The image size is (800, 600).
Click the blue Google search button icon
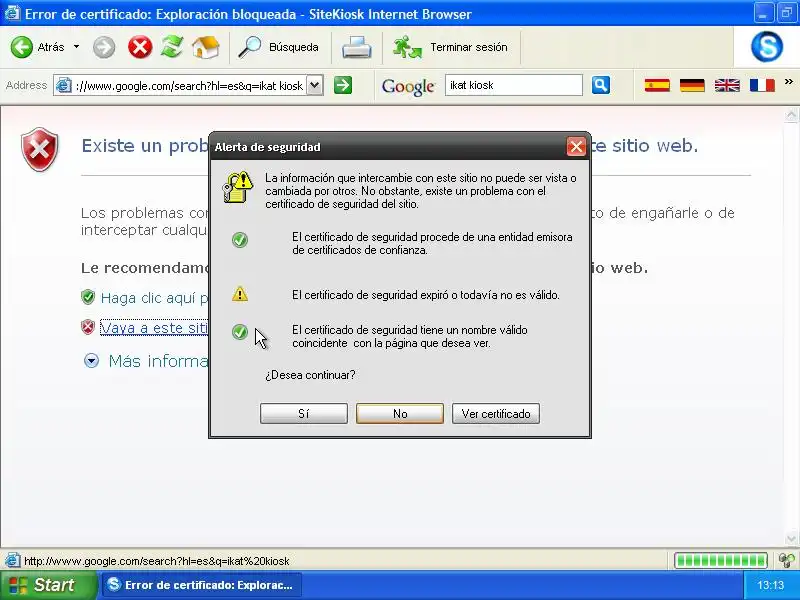click(601, 85)
